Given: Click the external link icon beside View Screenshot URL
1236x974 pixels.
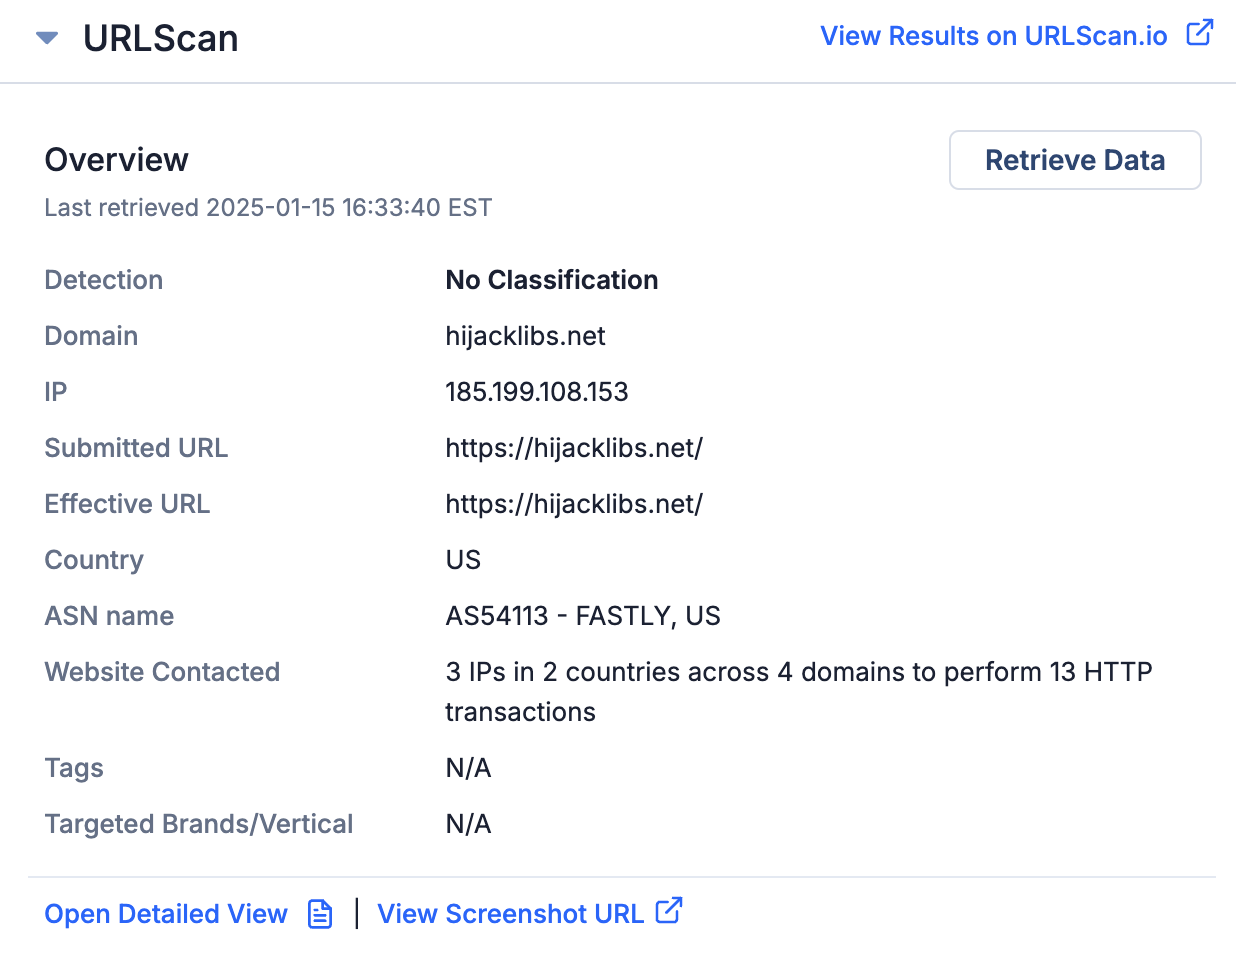Looking at the screenshot, I should 671,910.
